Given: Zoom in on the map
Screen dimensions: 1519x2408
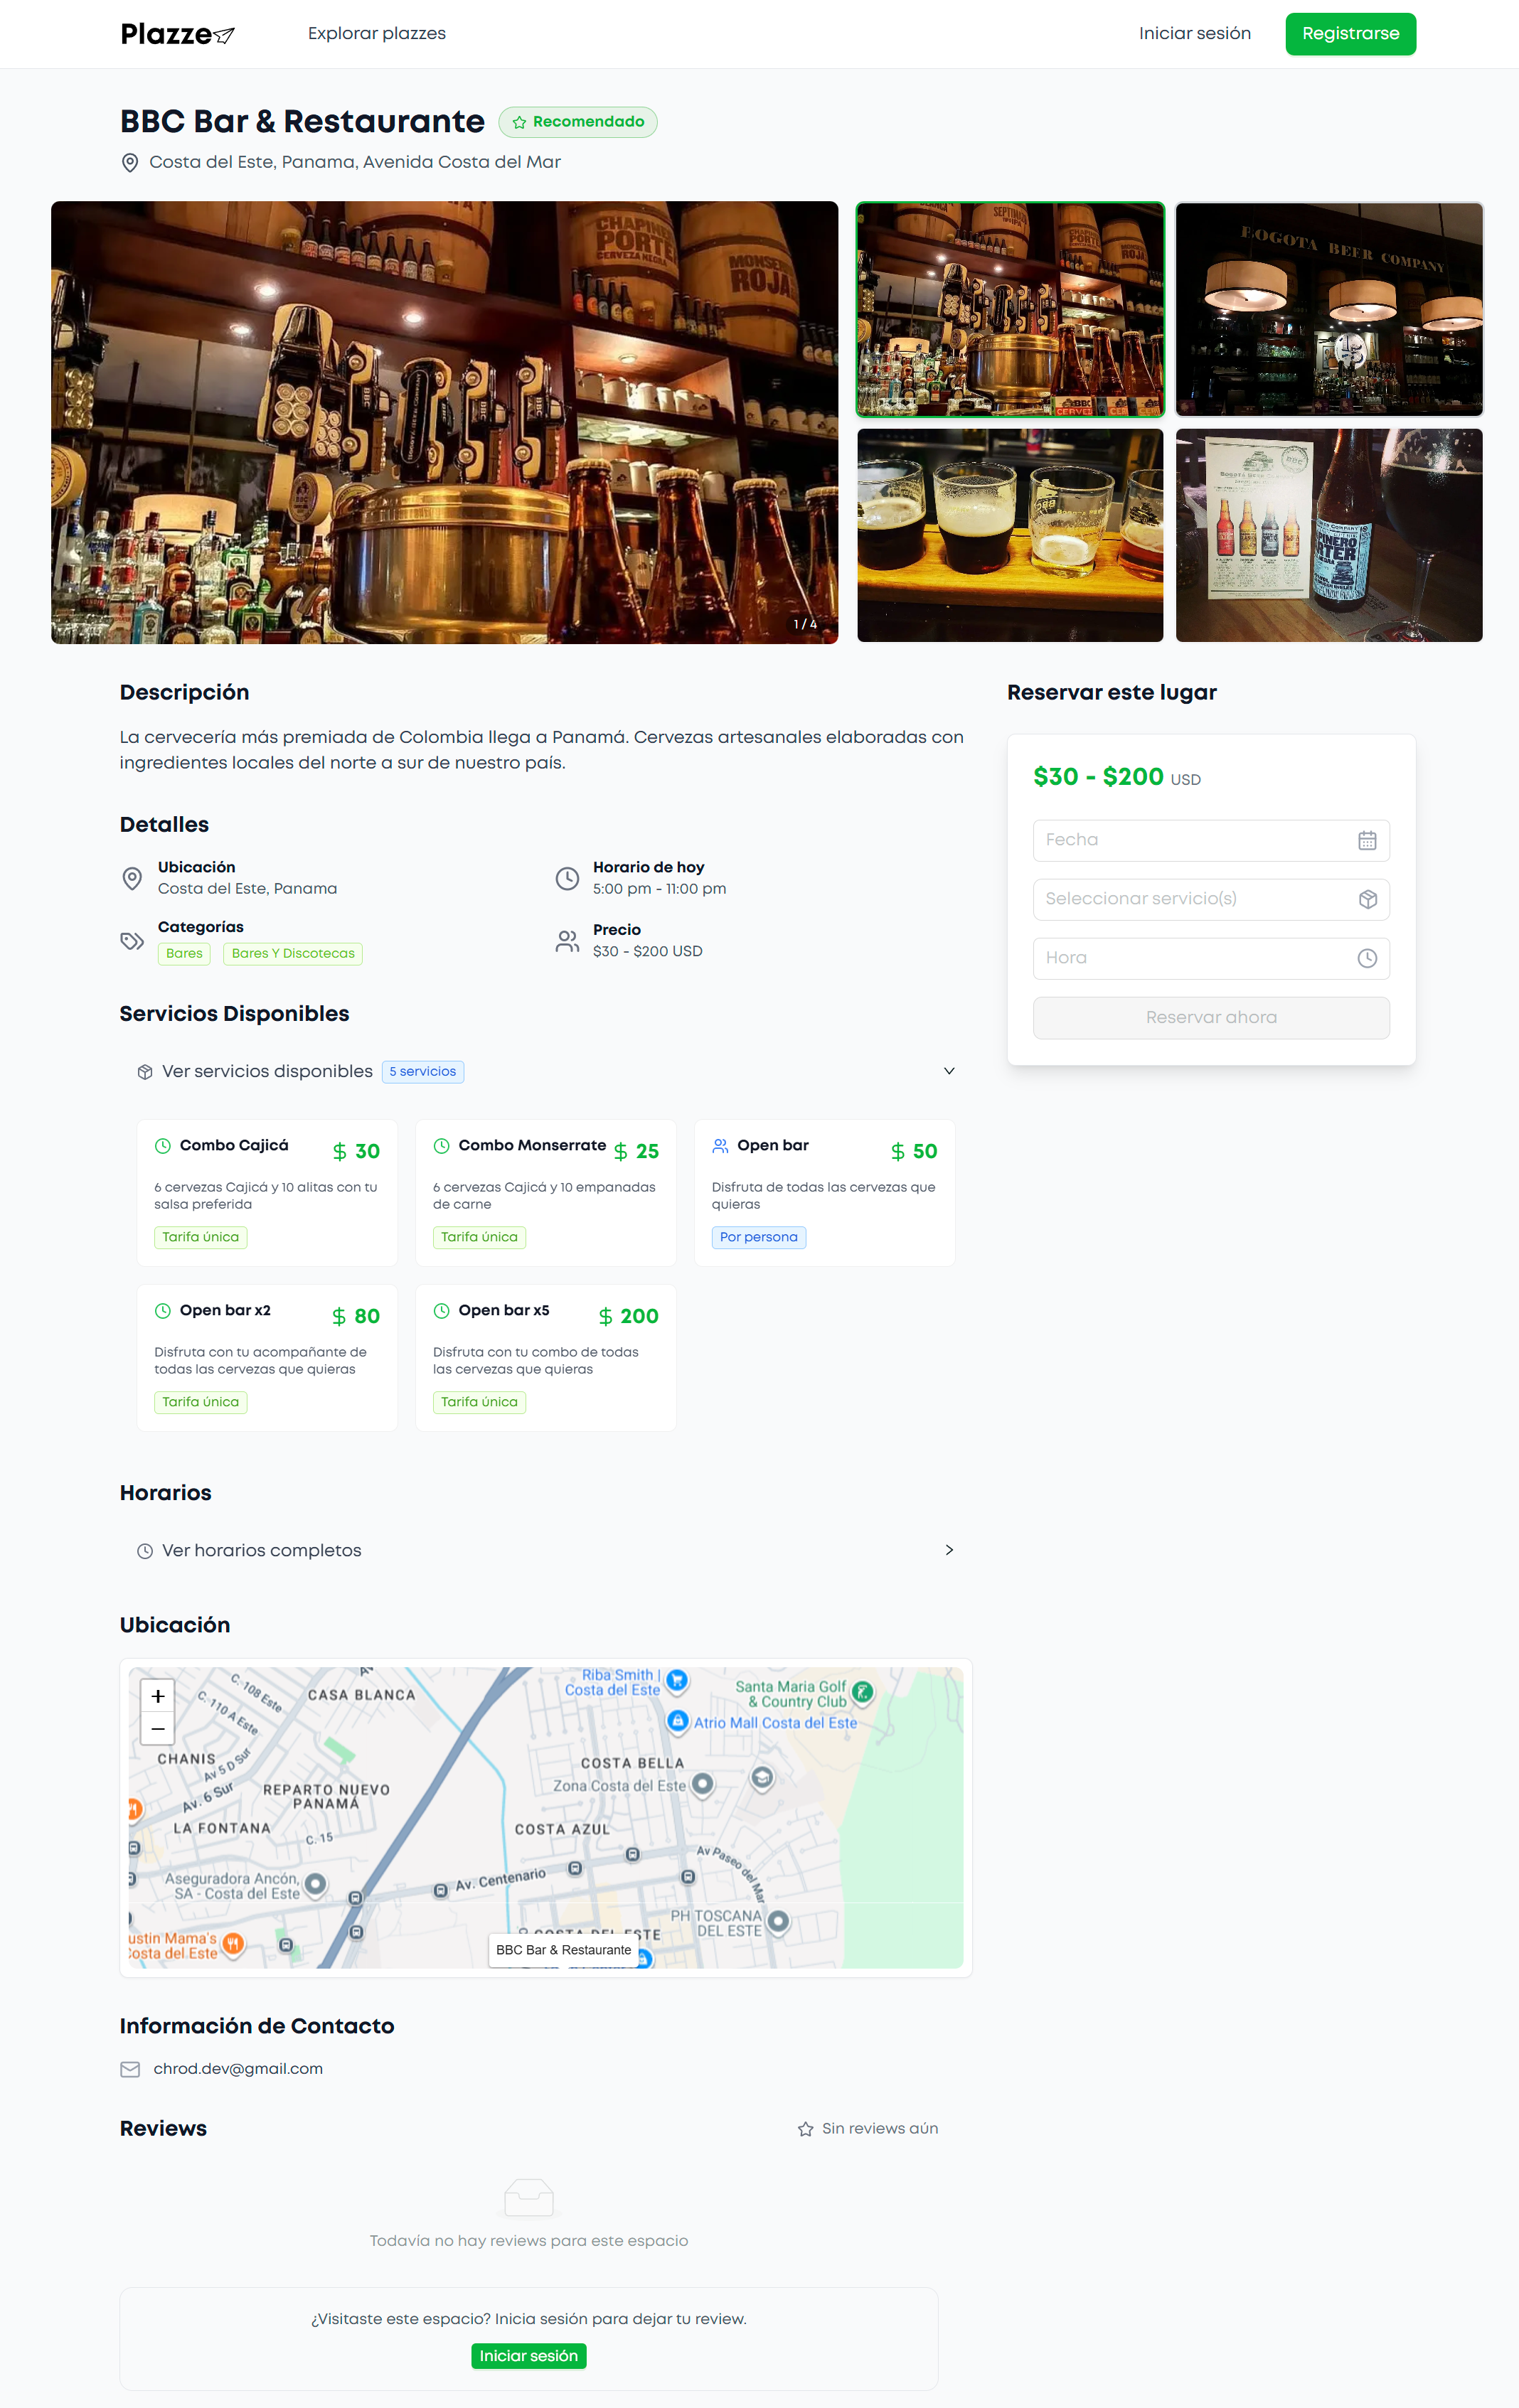Looking at the screenshot, I should [x=158, y=1696].
